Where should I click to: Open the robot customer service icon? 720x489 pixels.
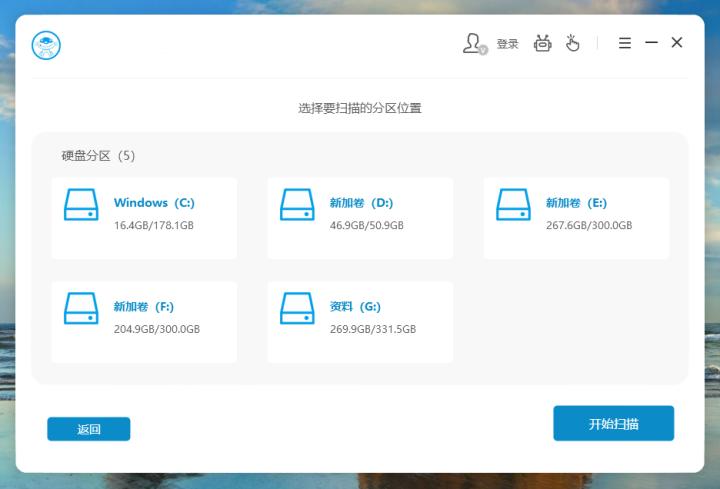(x=542, y=44)
